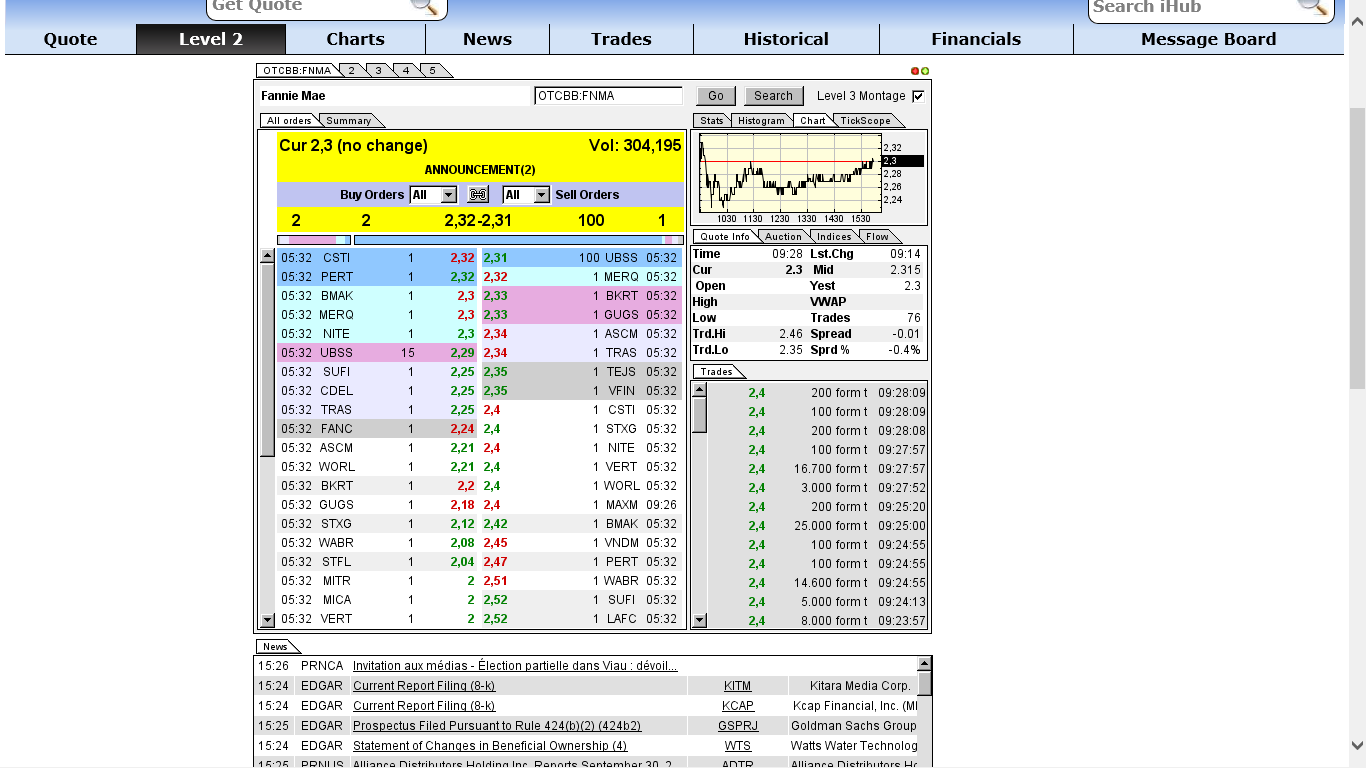Click the chain link icon between order filters
The height and width of the screenshot is (768, 1366).
(478, 195)
